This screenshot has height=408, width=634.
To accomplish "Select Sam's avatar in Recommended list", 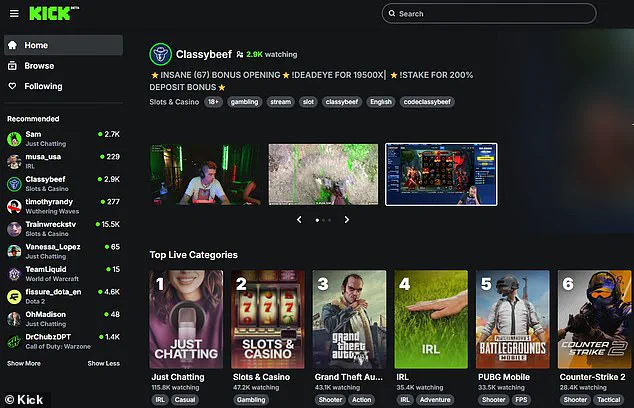I will point(14,138).
